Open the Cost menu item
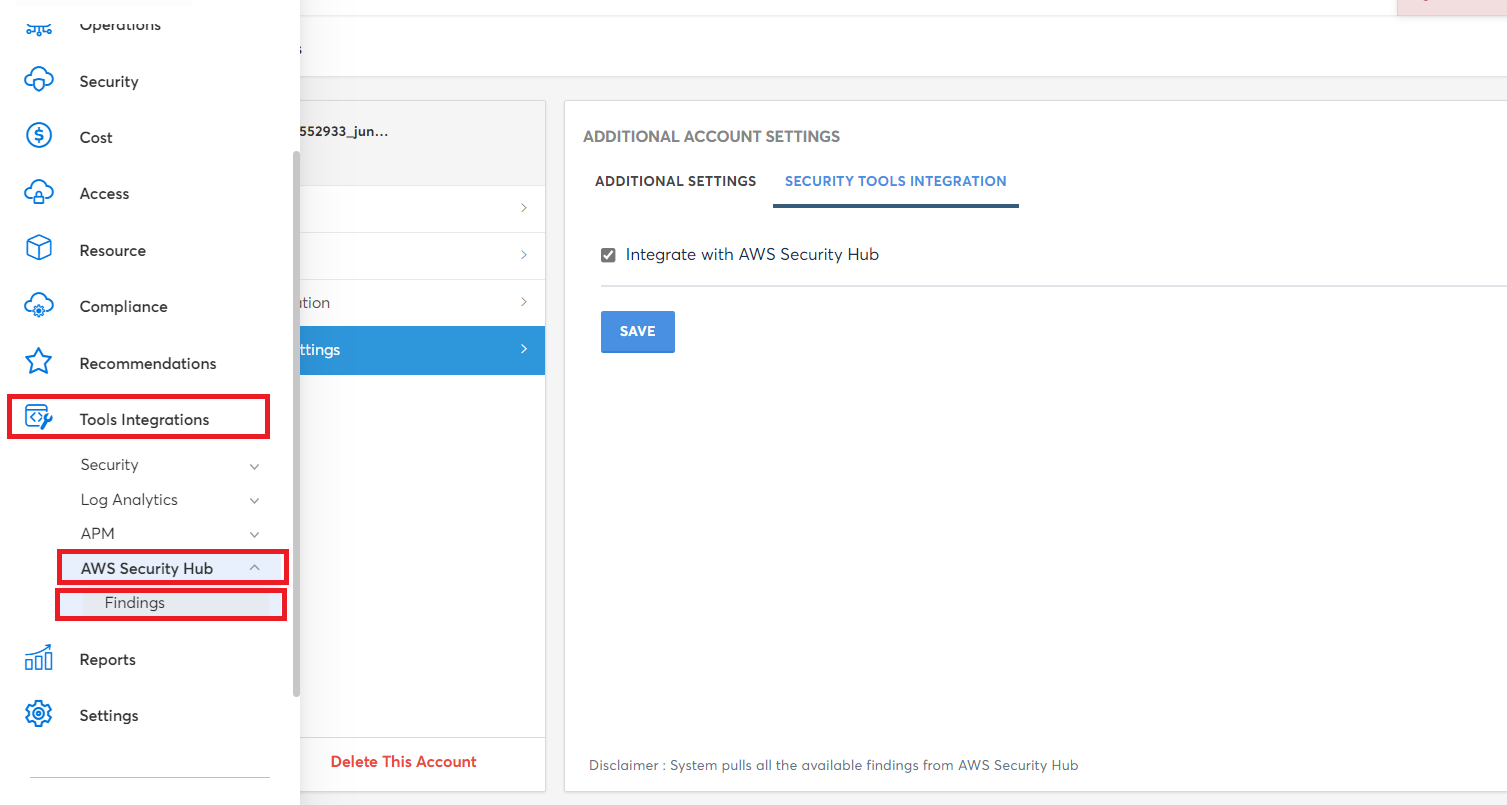The height and width of the screenshot is (805, 1507). 96,137
